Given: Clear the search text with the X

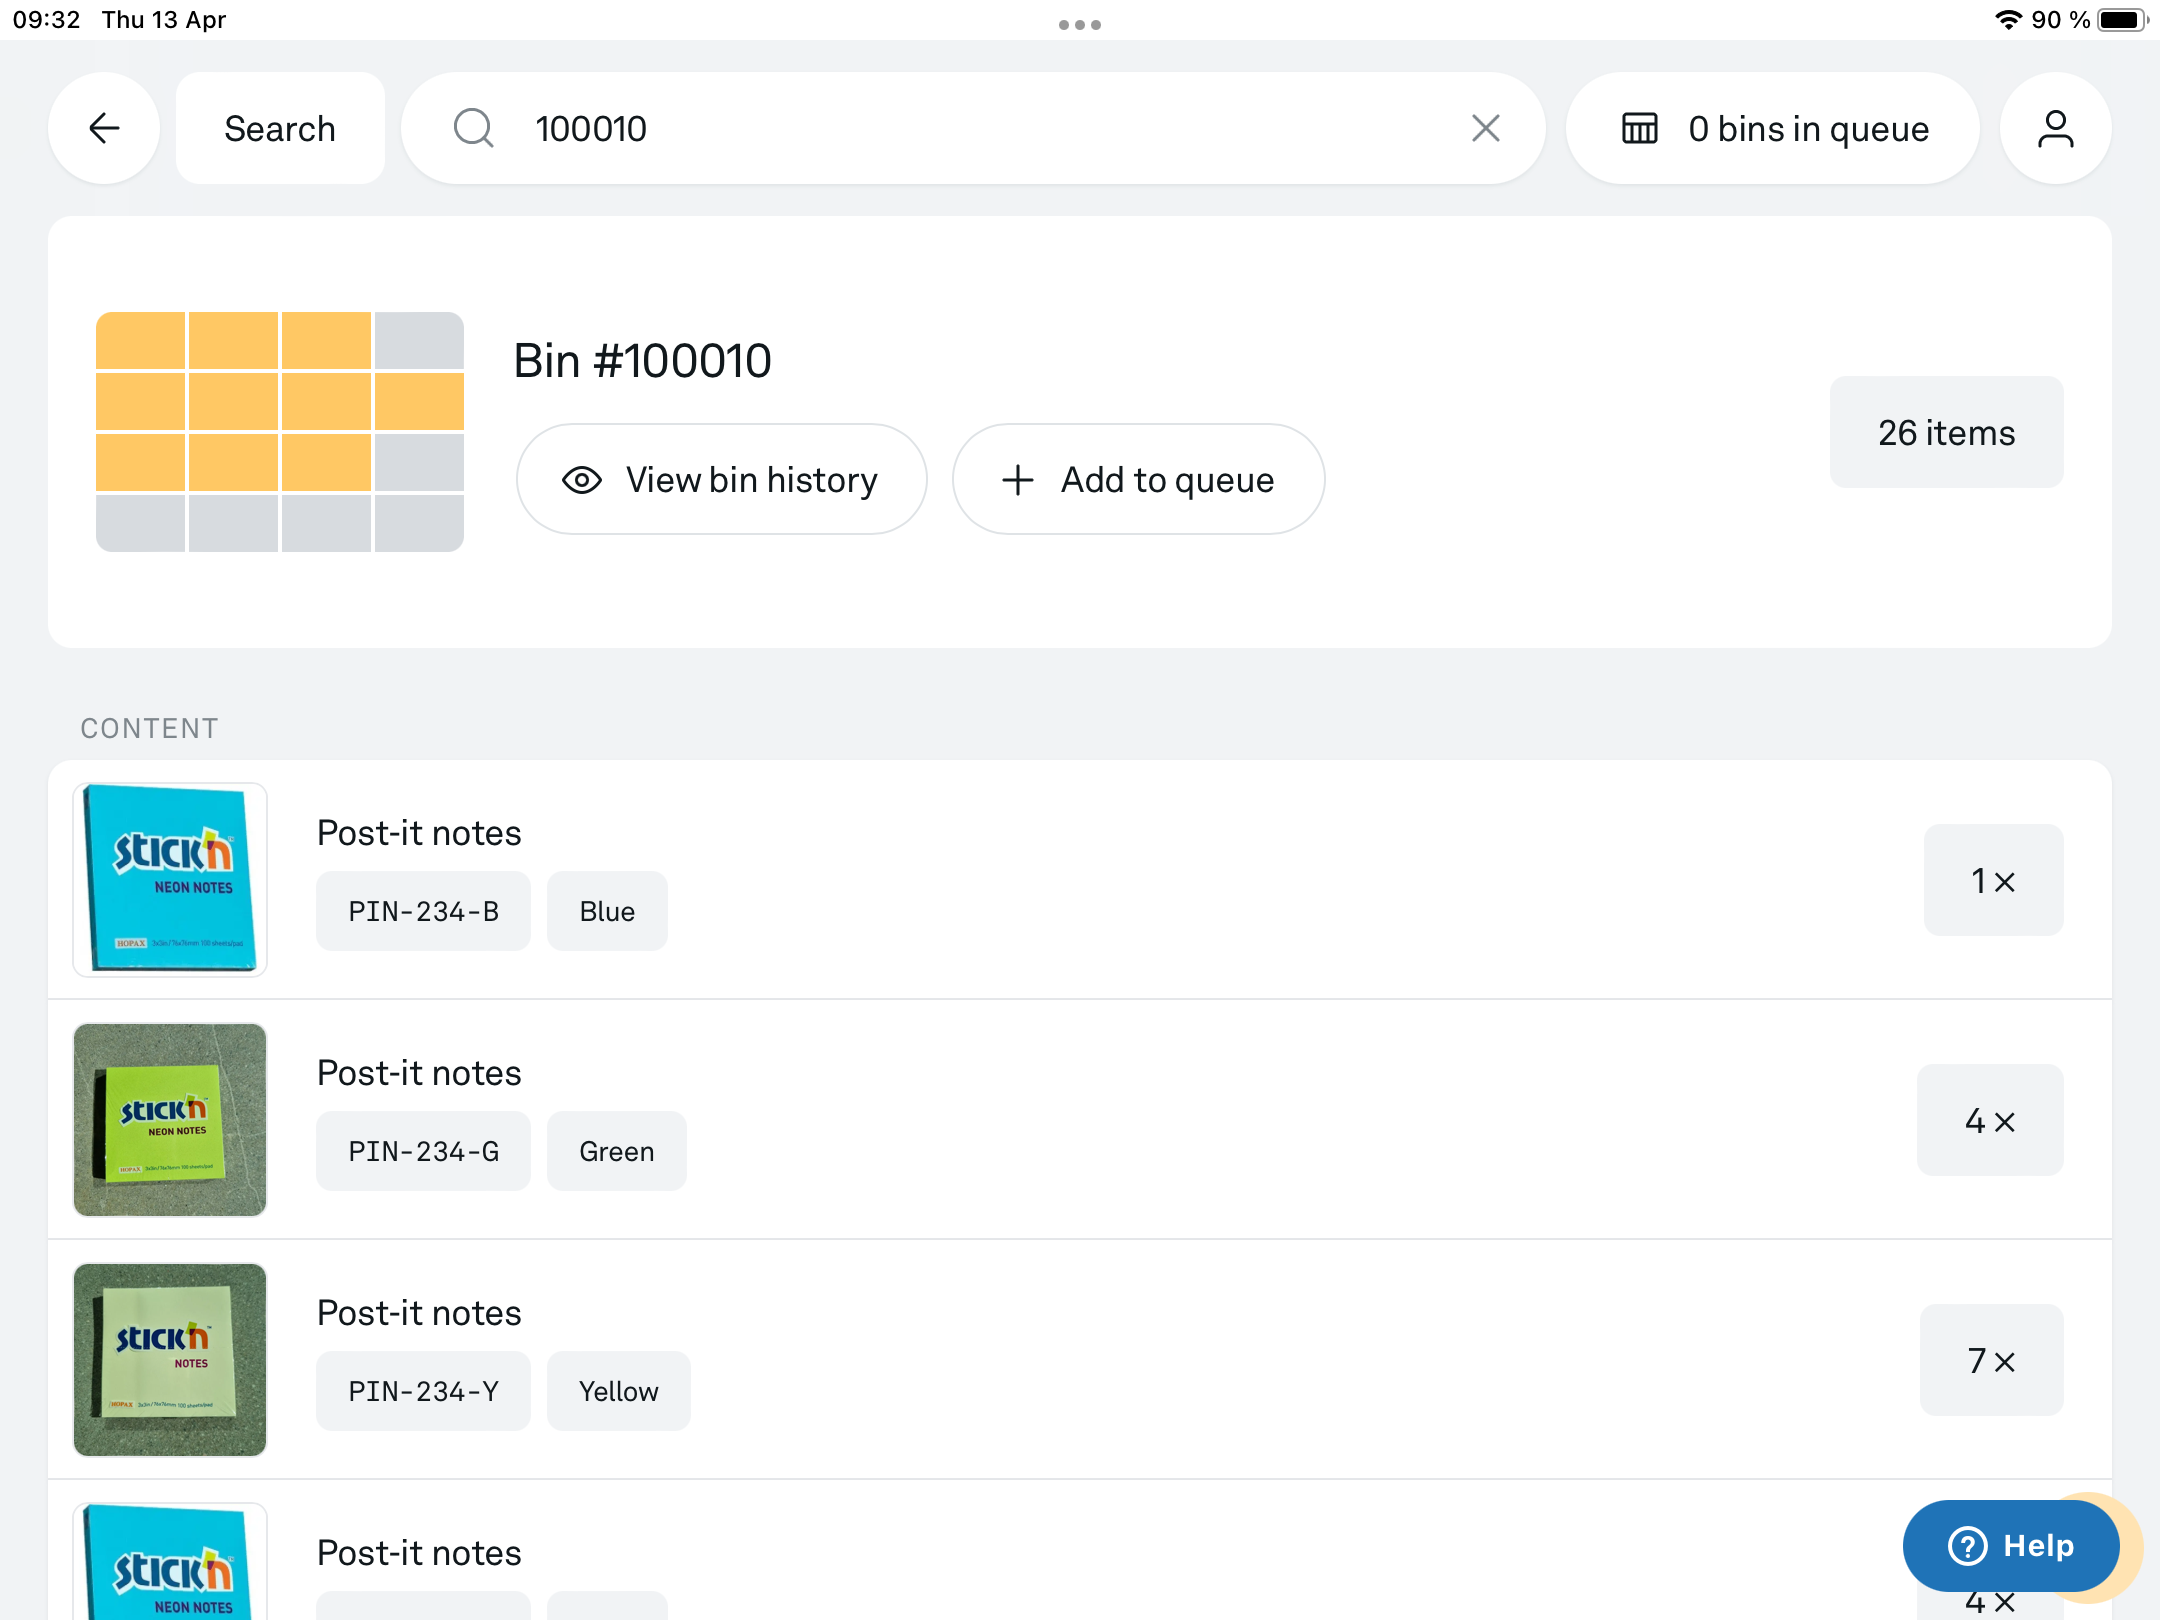Looking at the screenshot, I should tap(1486, 128).
